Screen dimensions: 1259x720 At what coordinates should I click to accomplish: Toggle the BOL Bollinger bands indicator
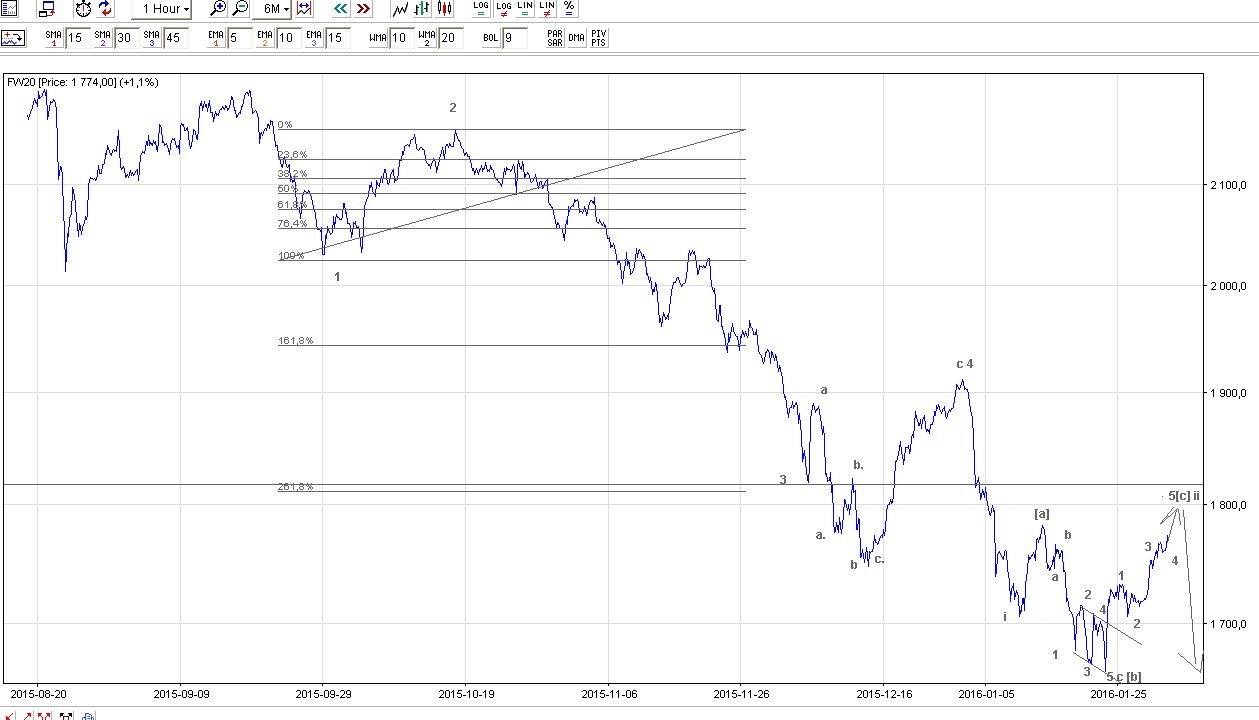490,38
